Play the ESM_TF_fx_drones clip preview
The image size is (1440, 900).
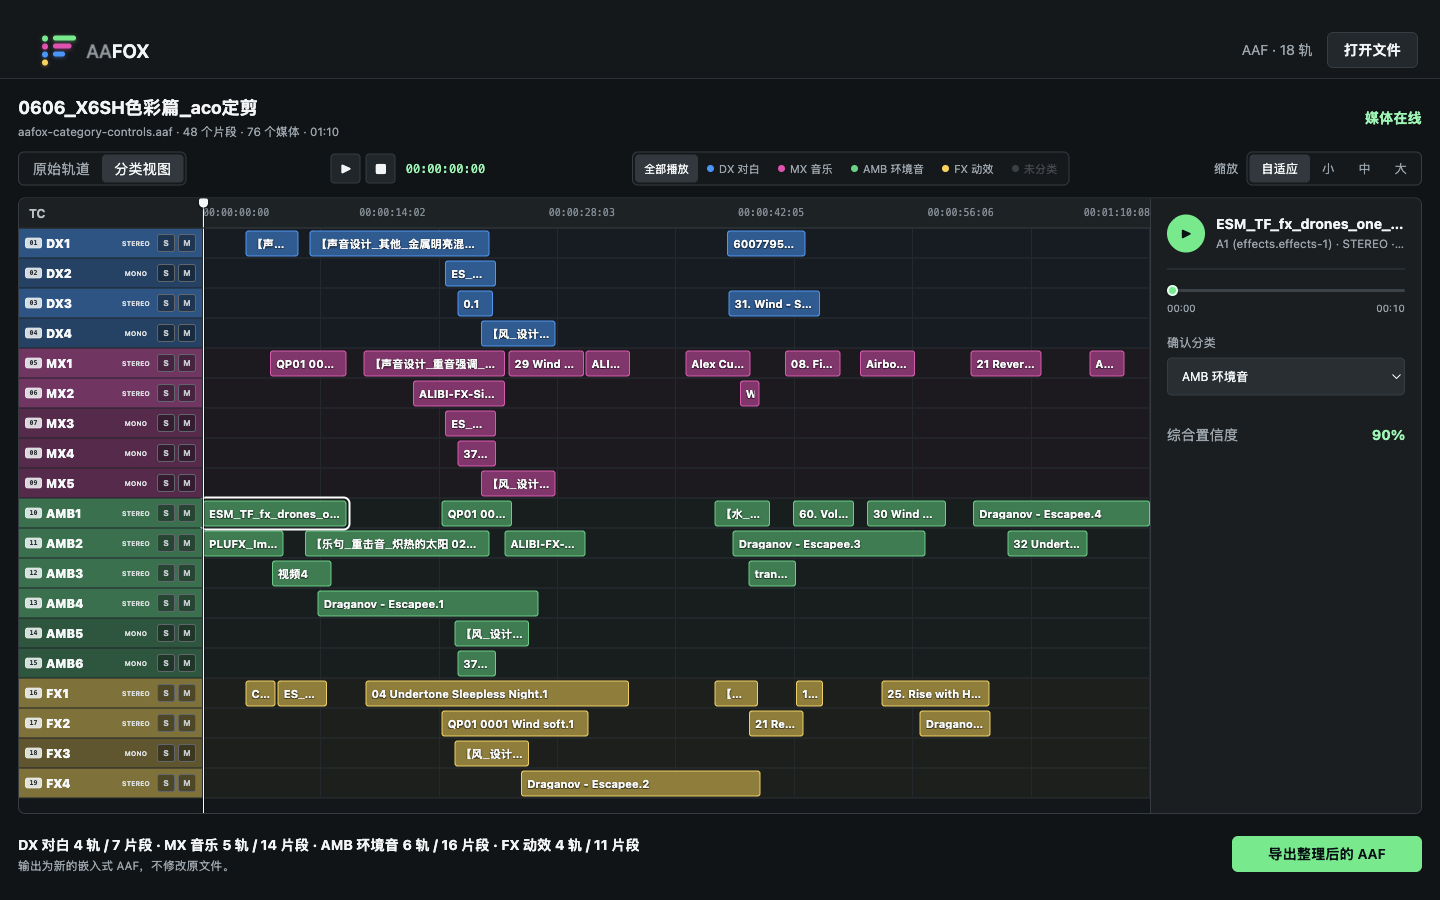1186,233
